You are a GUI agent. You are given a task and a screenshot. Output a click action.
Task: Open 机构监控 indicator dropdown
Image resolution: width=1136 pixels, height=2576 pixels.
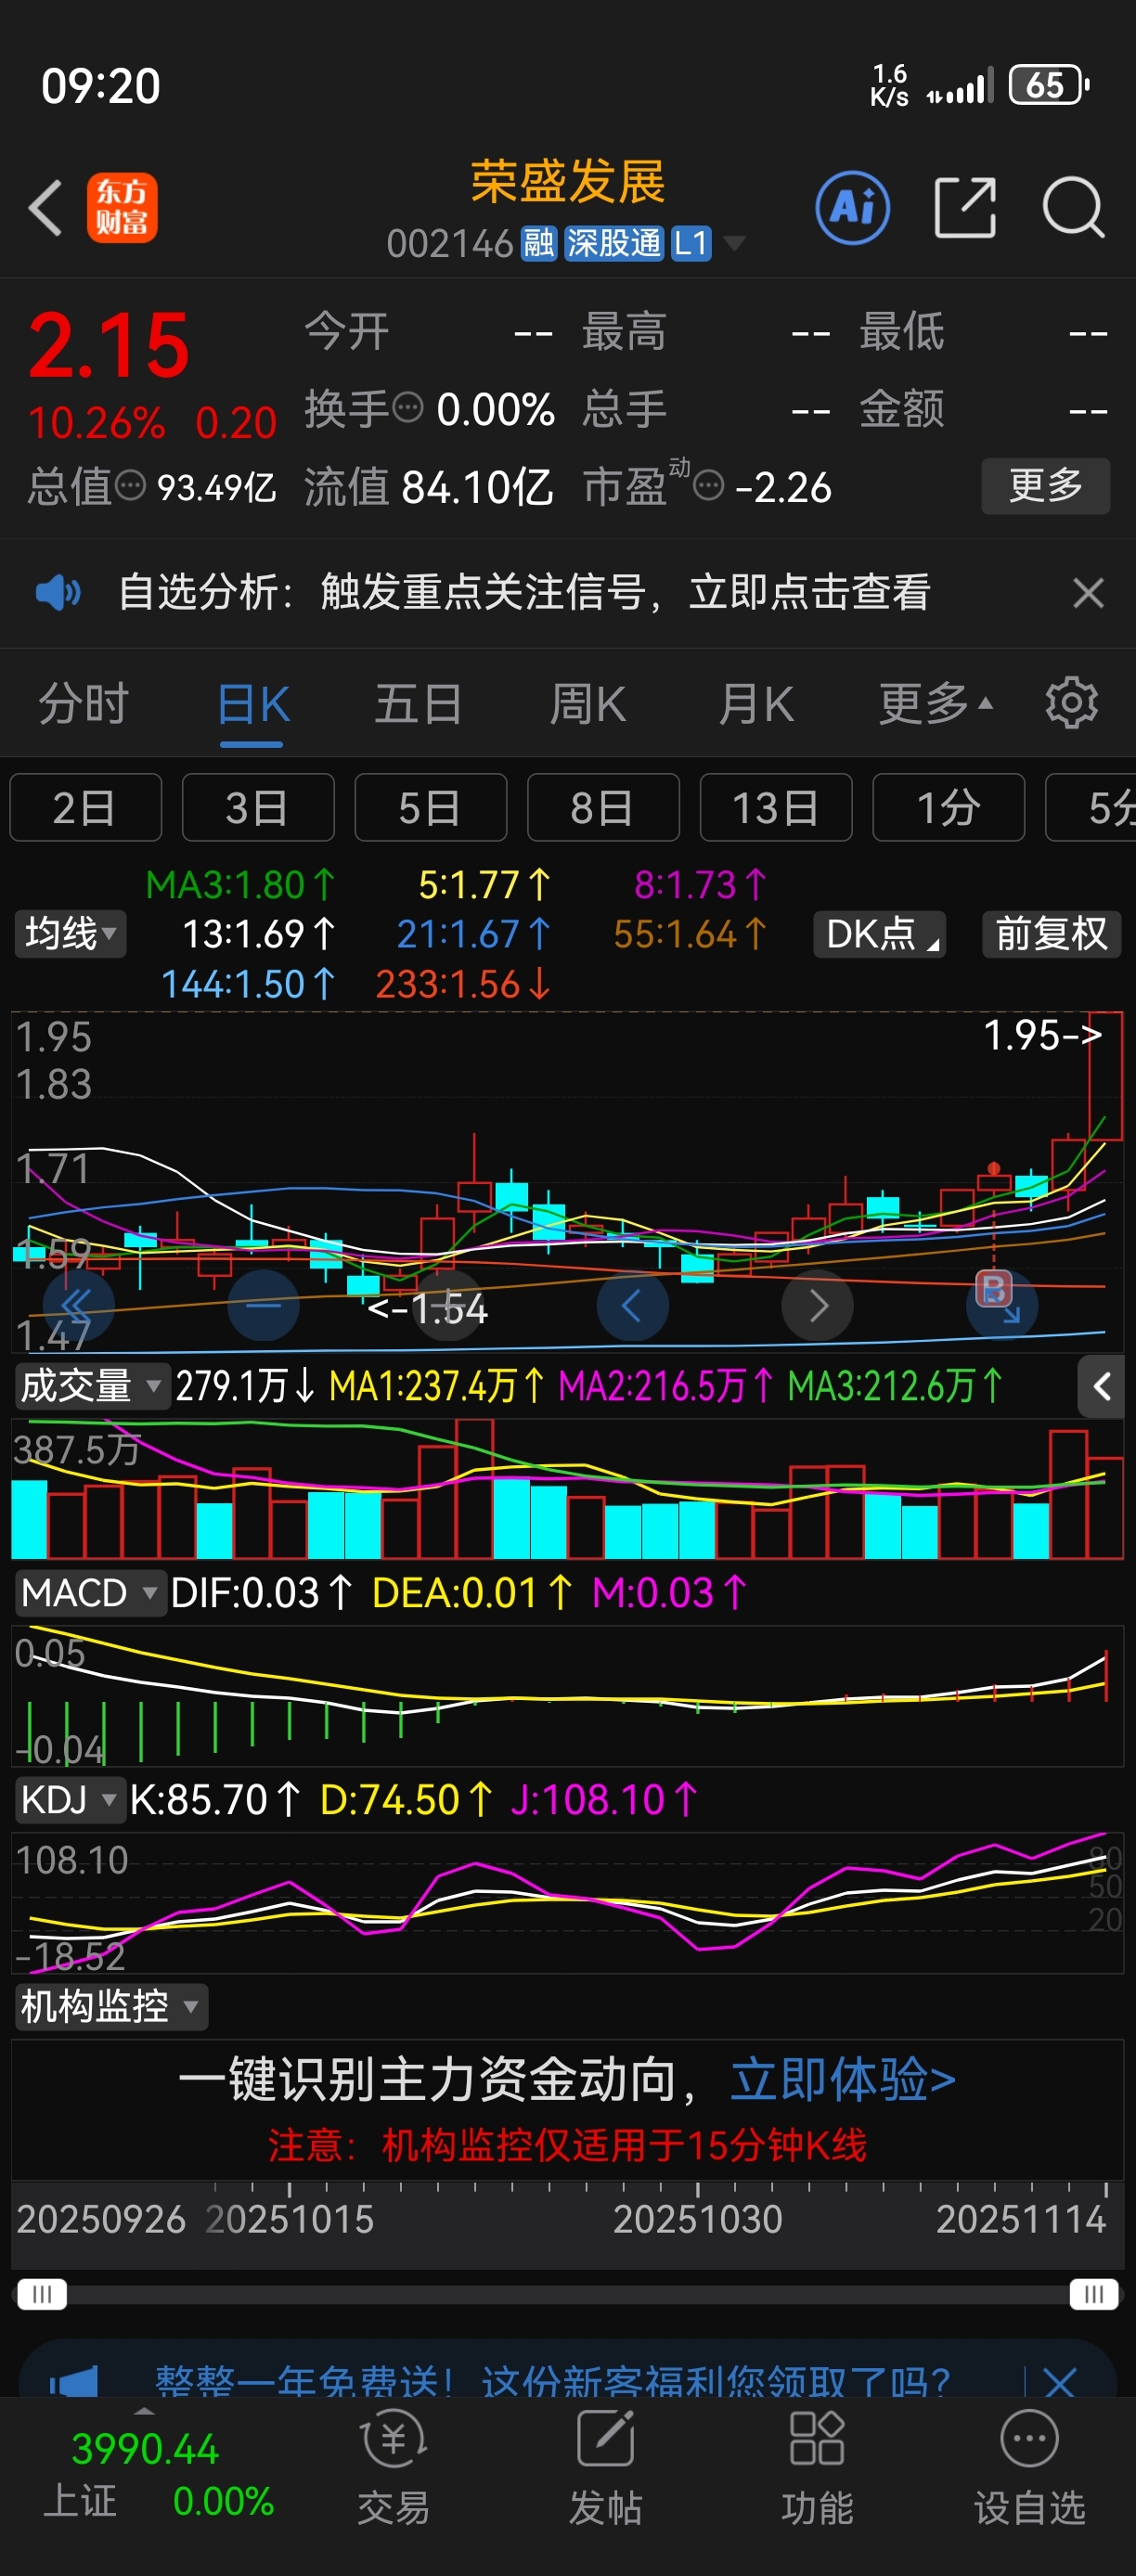click(111, 2007)
